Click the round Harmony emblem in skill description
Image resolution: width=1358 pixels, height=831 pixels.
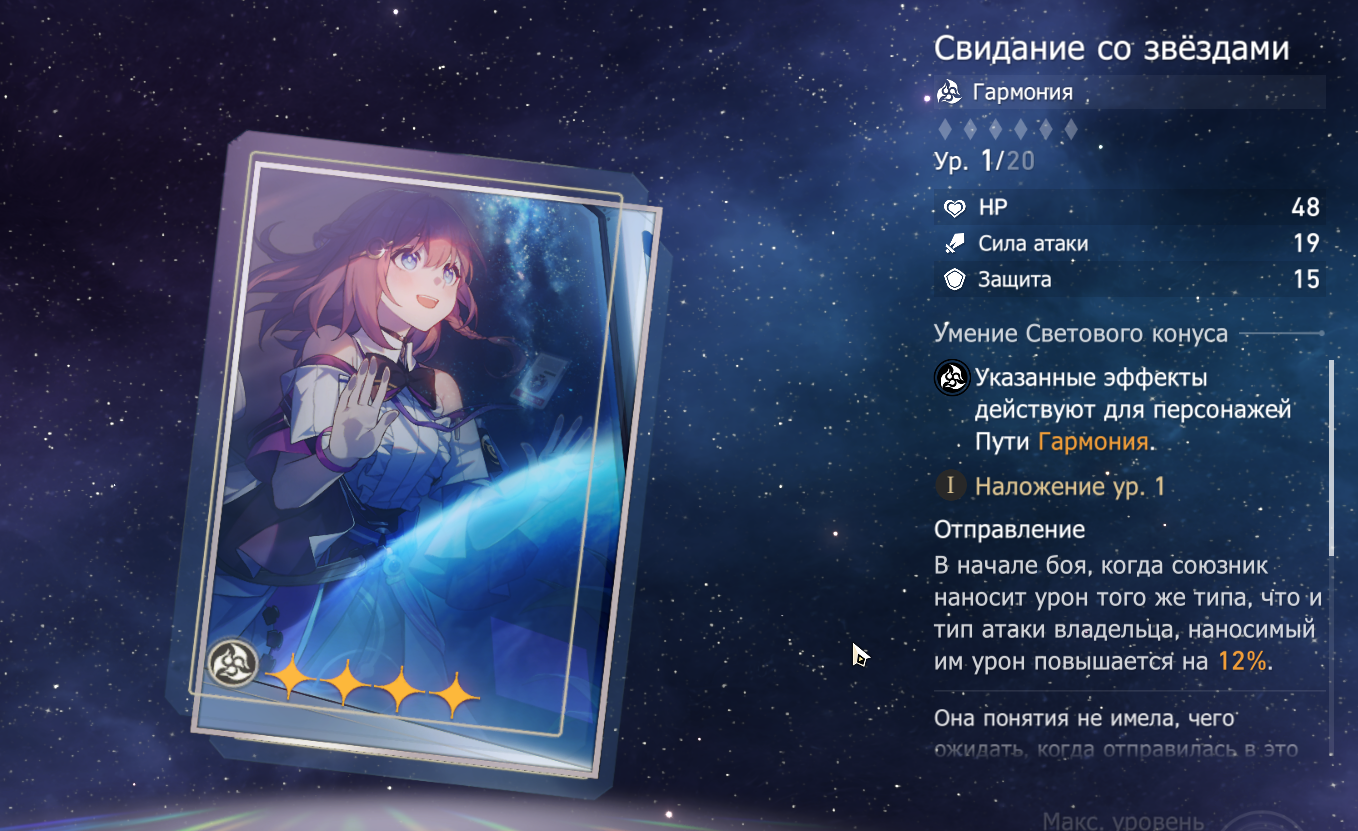[x=951, y=378]
